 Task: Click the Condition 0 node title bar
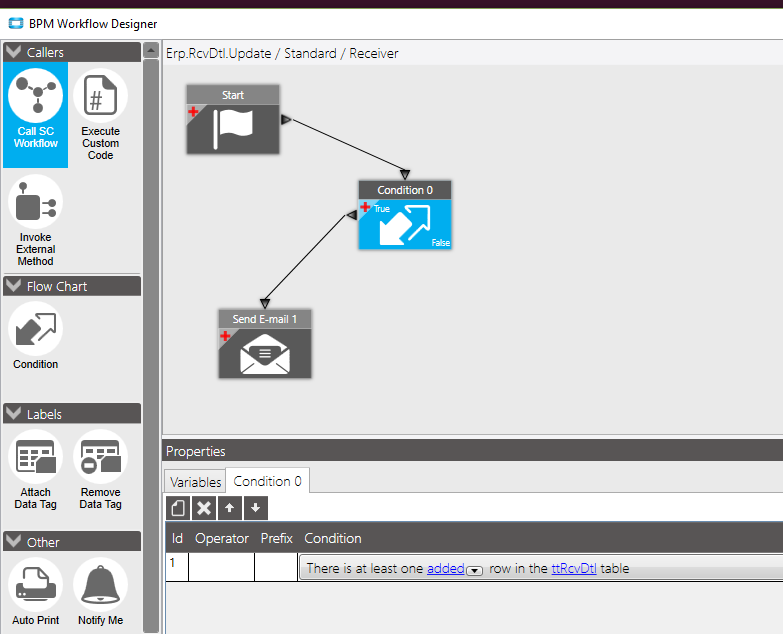[x=405, y=190]
